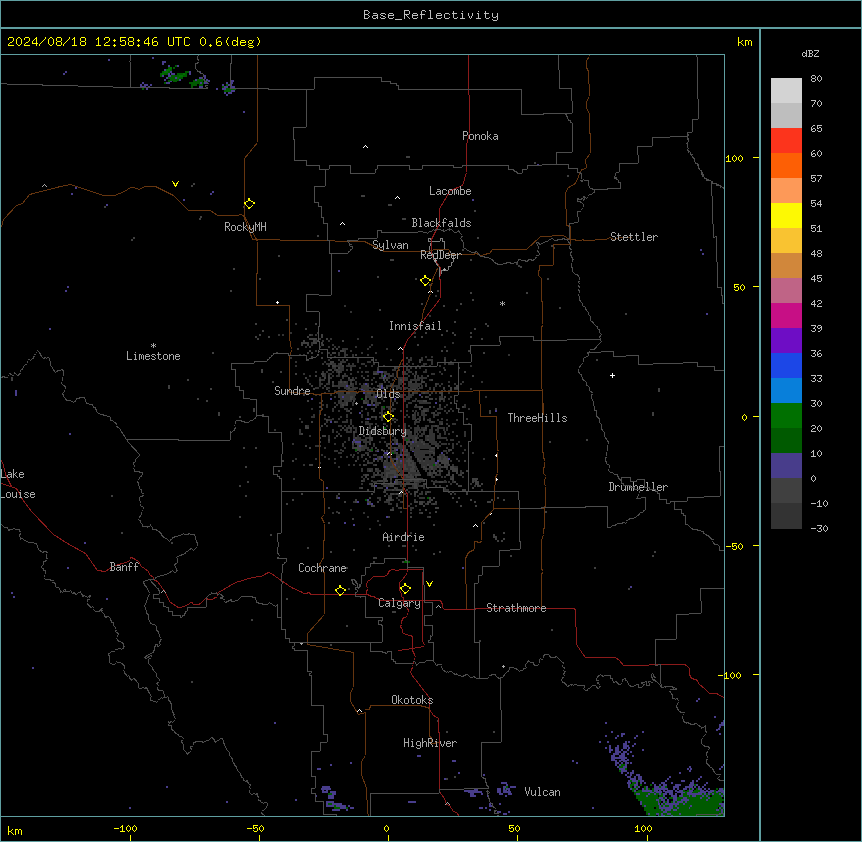Click the HighRiver city label
The width and height of the screenshot is (862, 842).
click(x=430, y=743)
